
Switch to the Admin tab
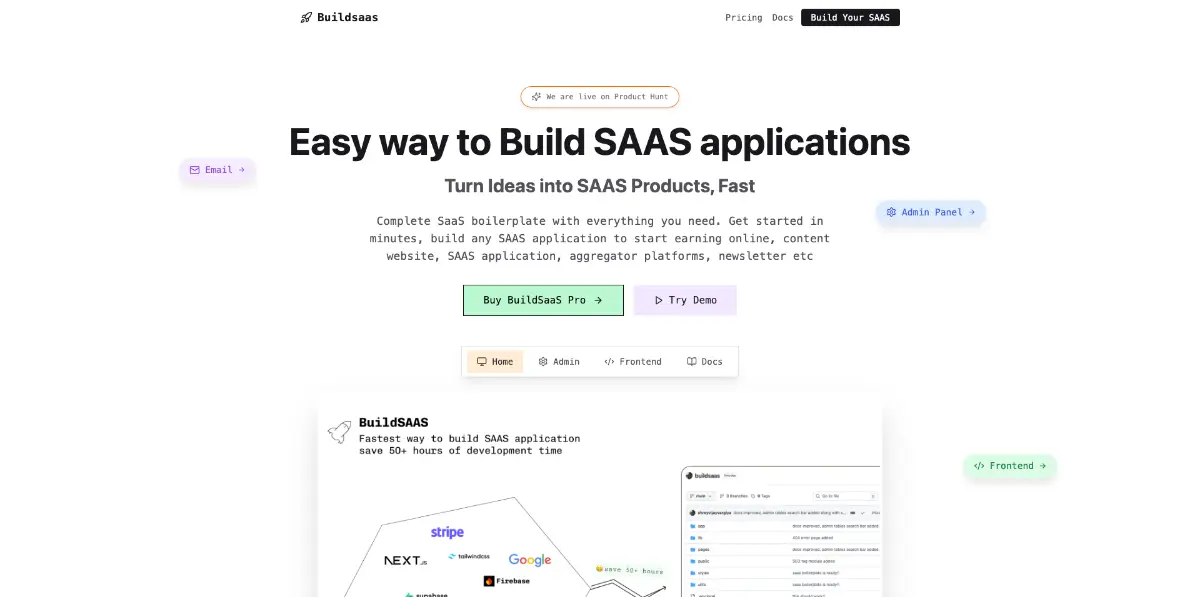pyautogui.click(x=559, y=362)
